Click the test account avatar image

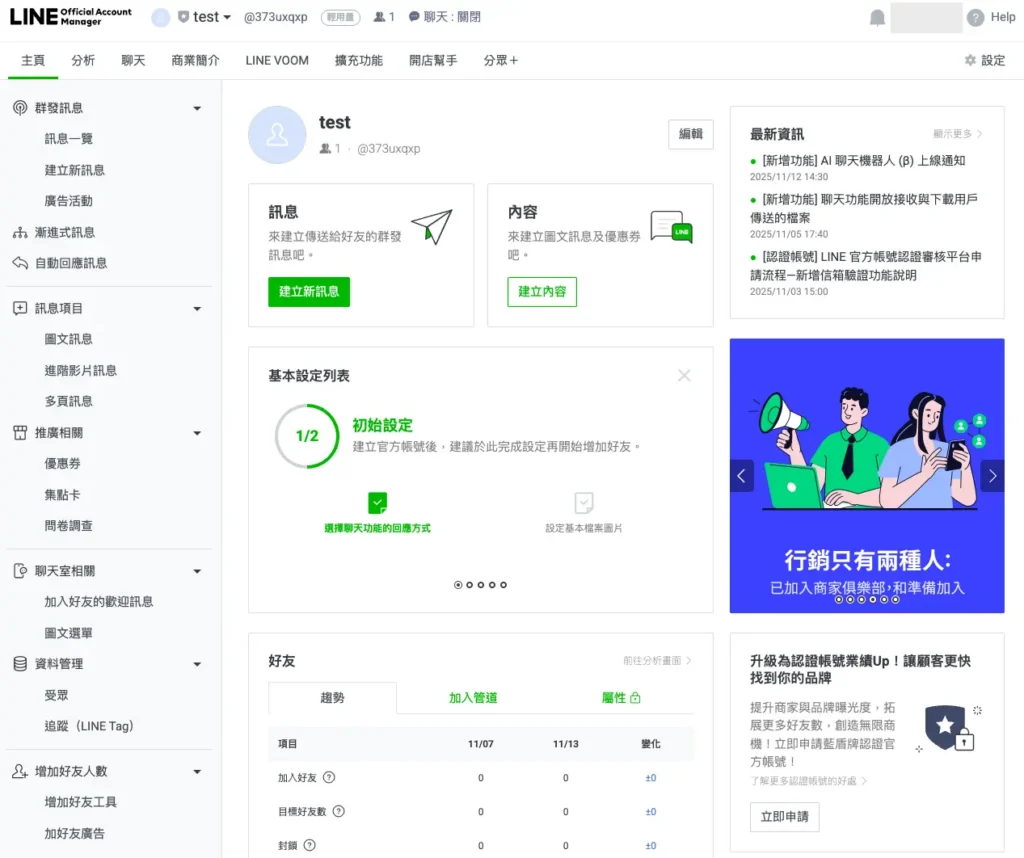(x=277, y=135)
